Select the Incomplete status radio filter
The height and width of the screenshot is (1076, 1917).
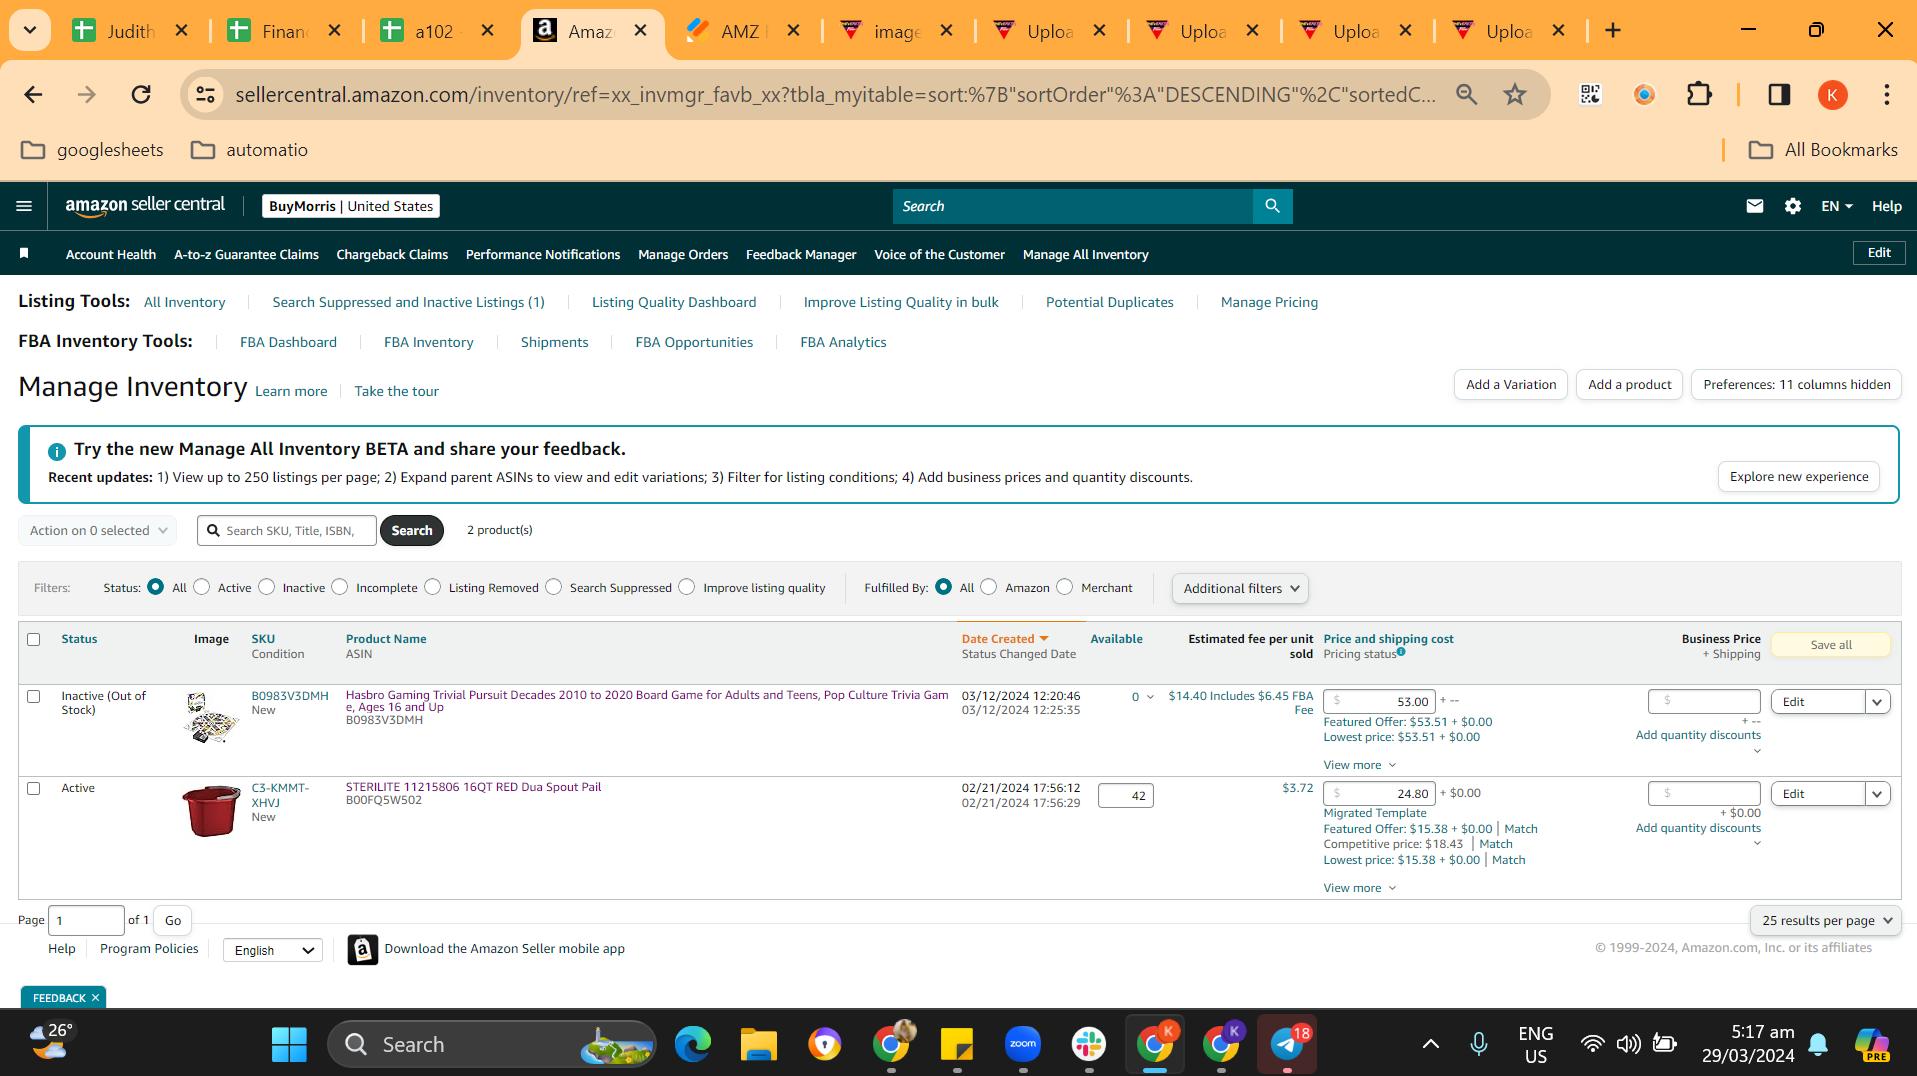pyautogui.click(x=340, y=587)
